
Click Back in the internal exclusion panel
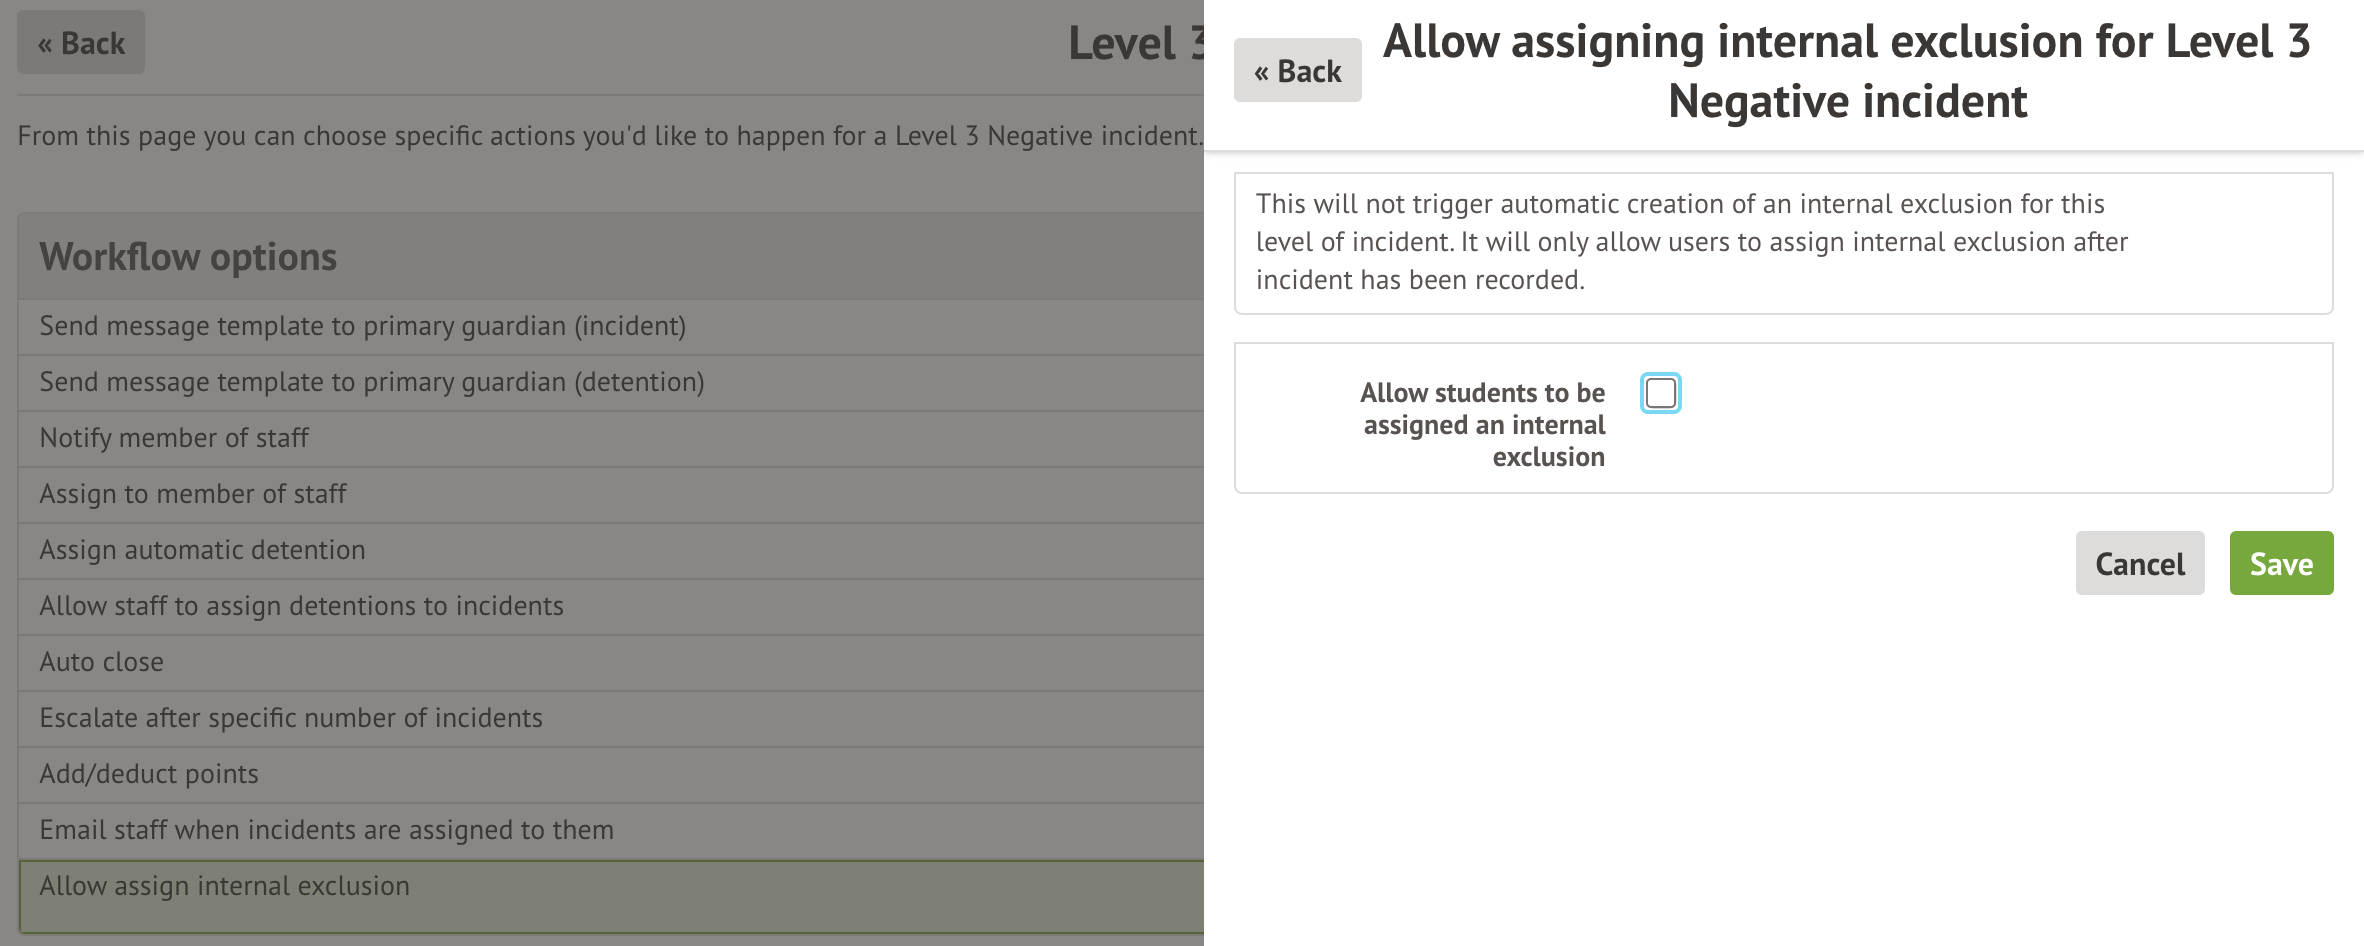coord(1297,71)
